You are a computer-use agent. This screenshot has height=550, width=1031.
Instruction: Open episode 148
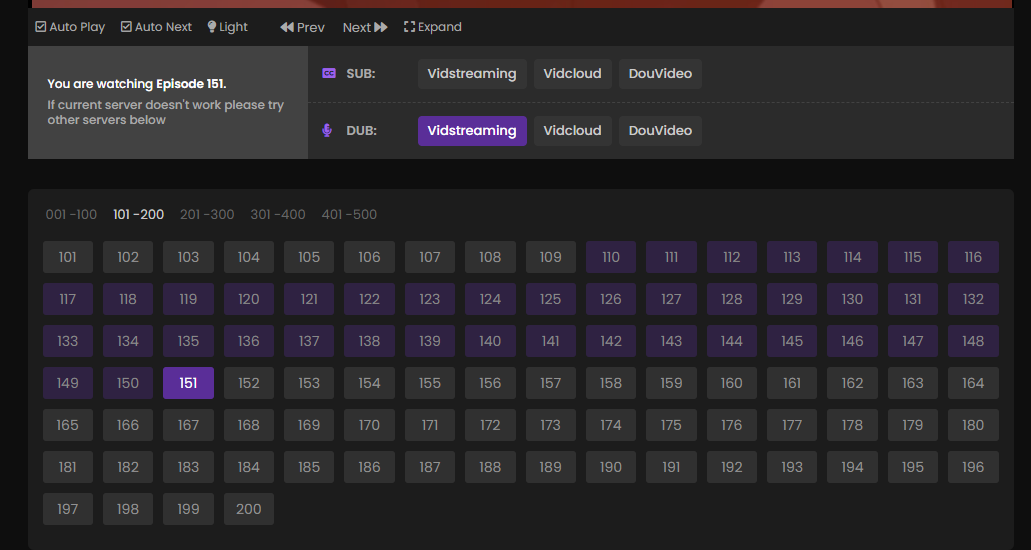pyautogui.click(x=973, y=341)
